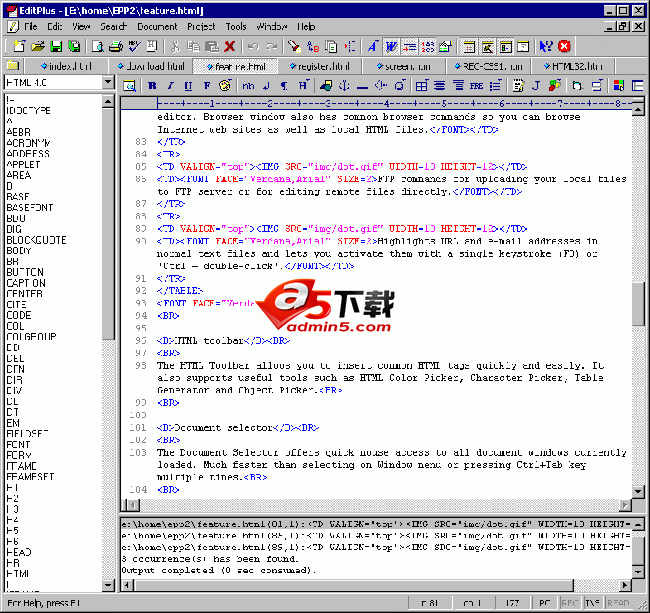
Task: Open Find using the flashlight icon
Action: (x=294, y=46)
